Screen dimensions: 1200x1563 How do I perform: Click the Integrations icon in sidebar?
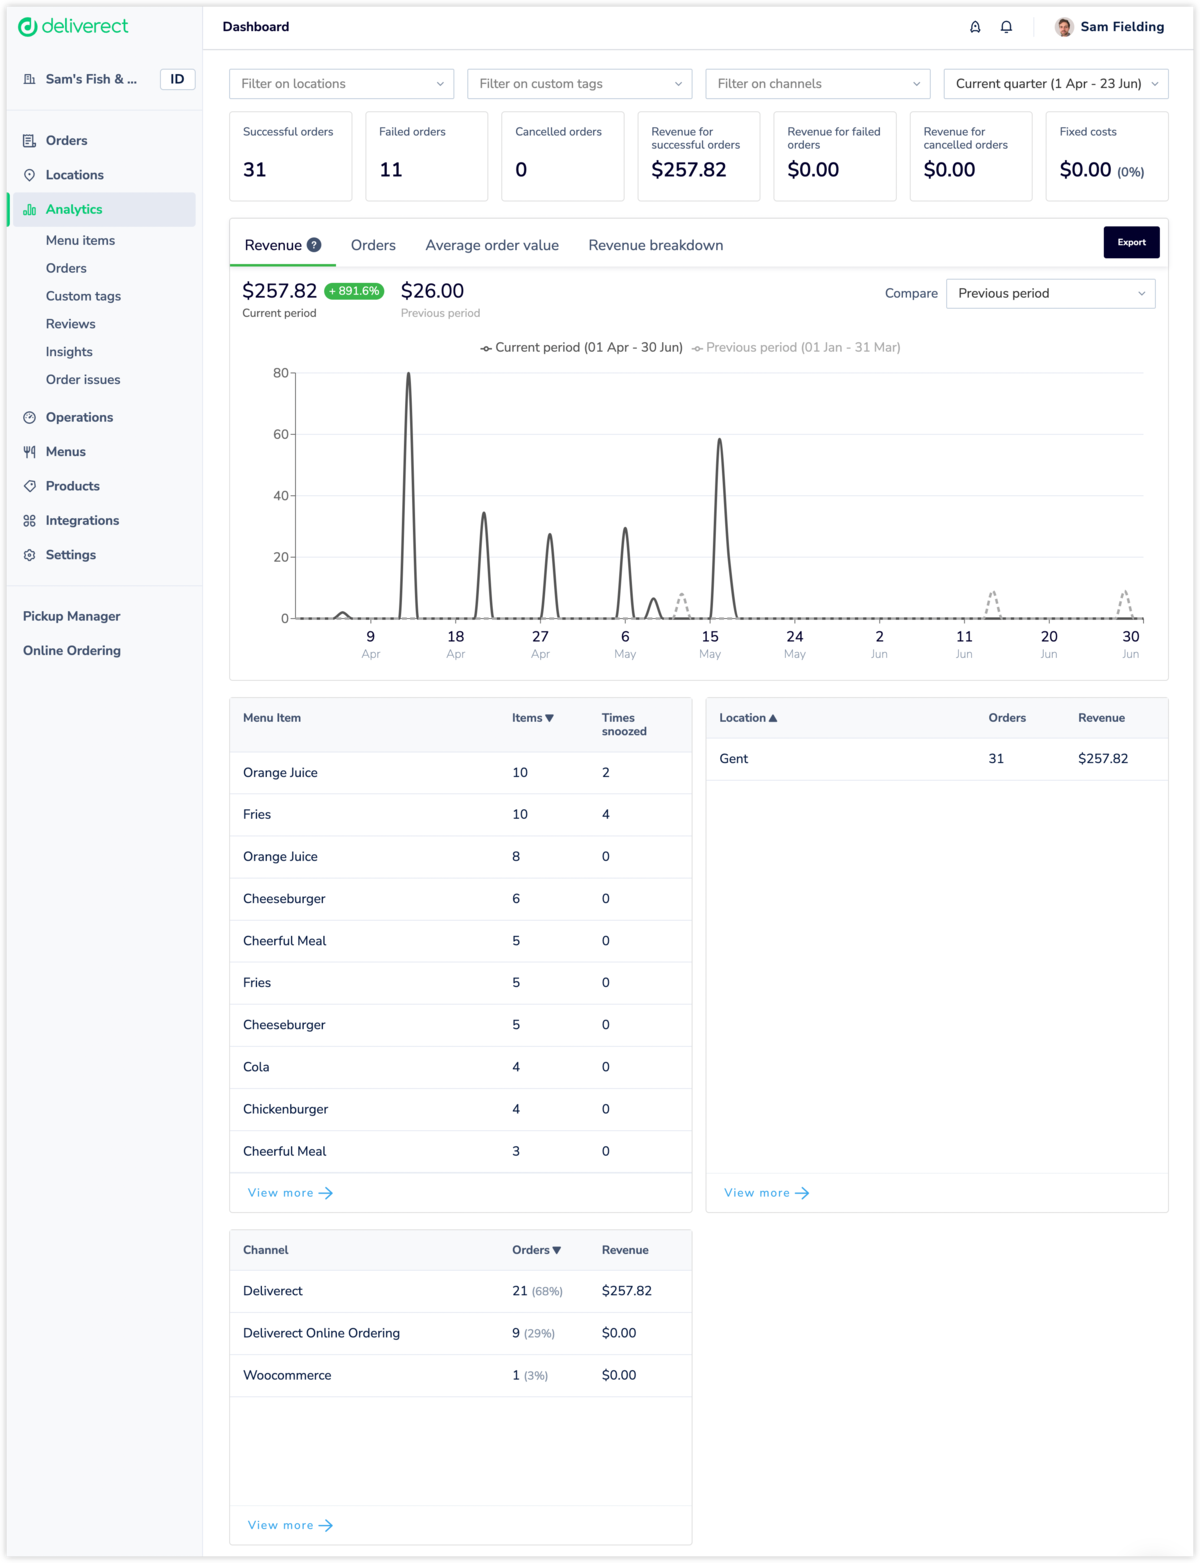[30, 521]
